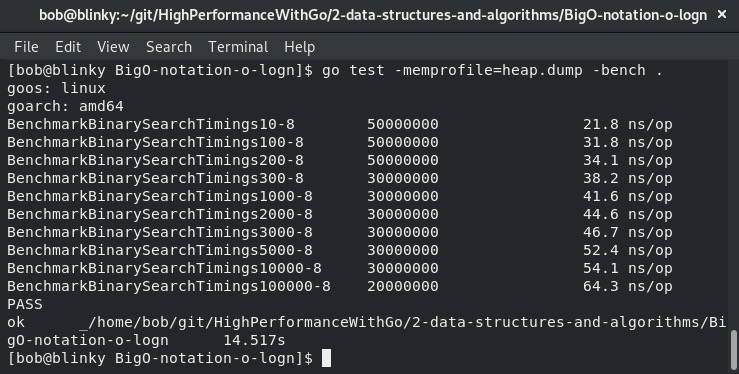The height and width of the screenshot is (374, 739).
Task: Open the File menu
Action: coord(26,47)
